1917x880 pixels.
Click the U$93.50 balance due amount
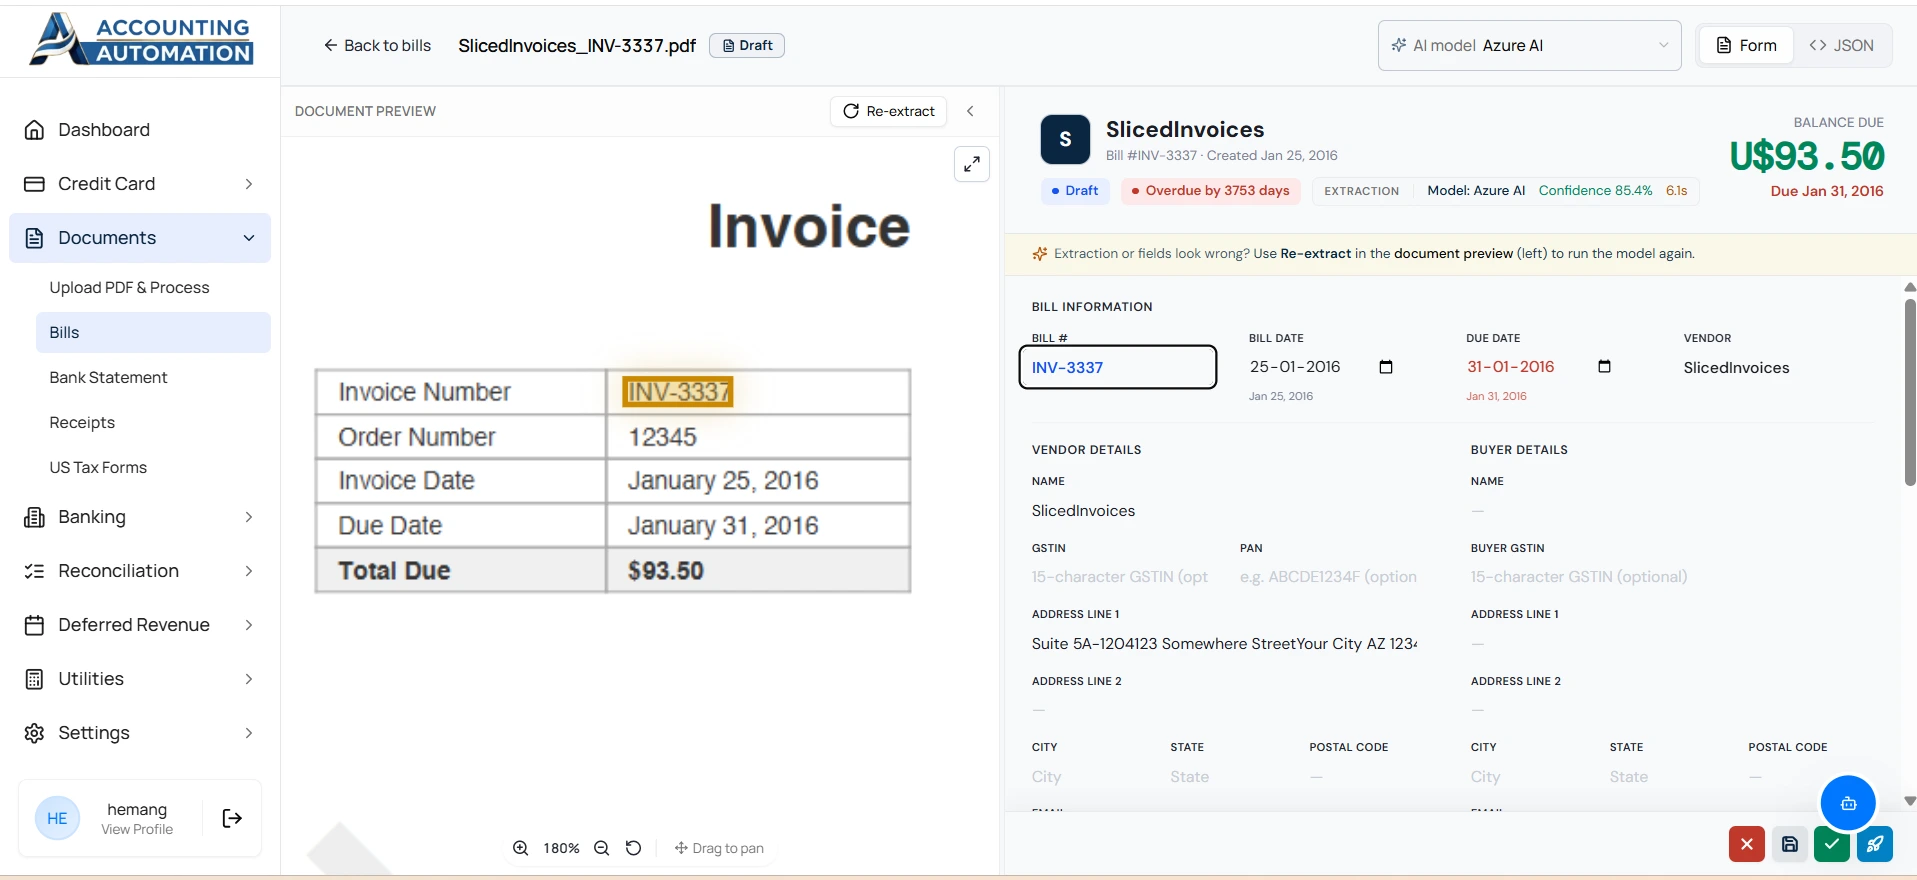pos(1807,156)
